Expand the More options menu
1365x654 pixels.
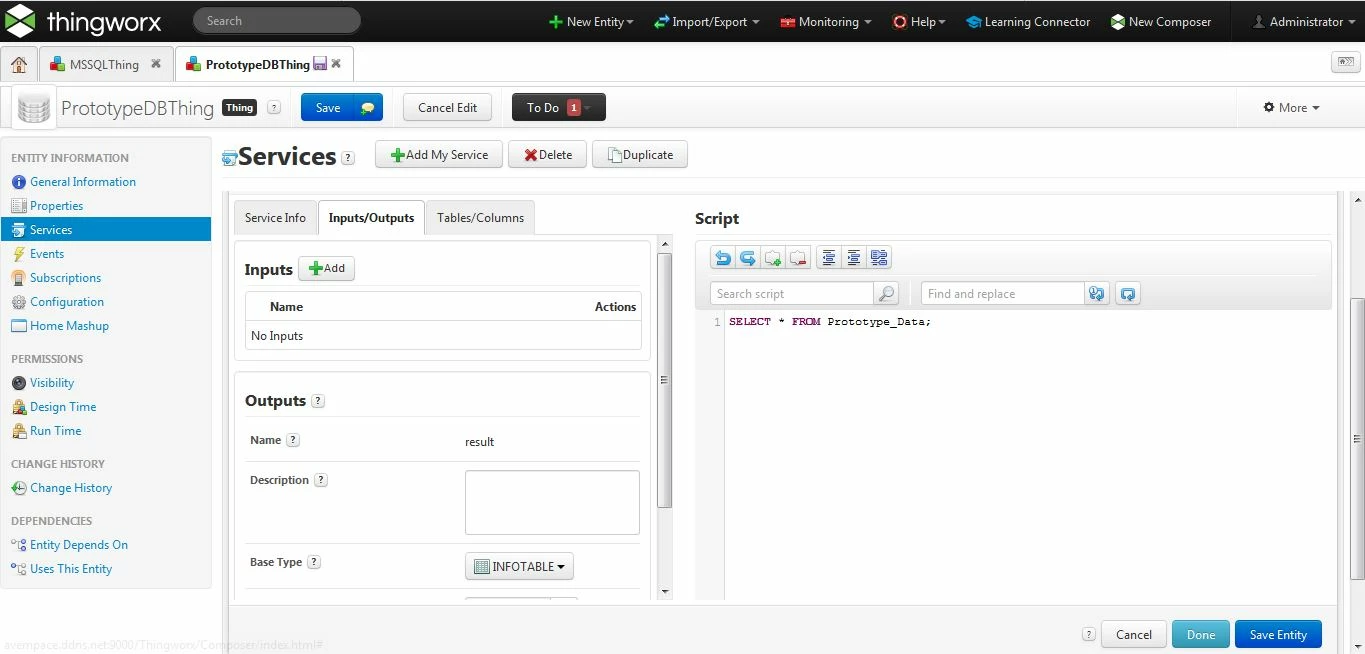1291,108
